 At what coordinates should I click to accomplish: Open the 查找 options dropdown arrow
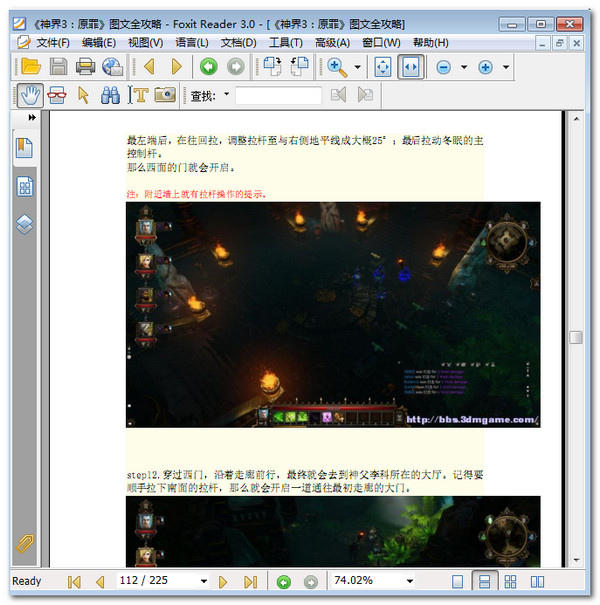pos(226,94)
